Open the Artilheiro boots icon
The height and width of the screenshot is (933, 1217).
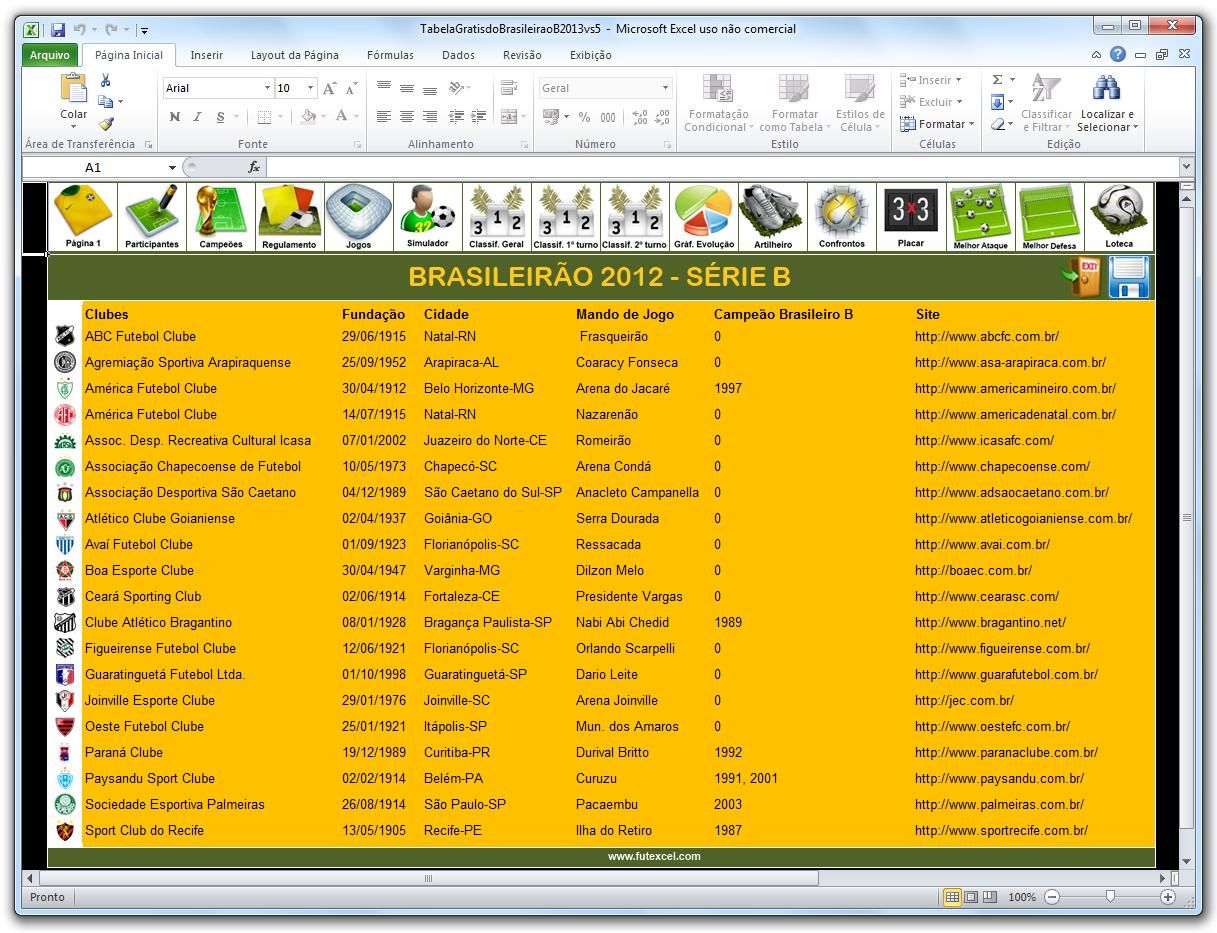773,216
